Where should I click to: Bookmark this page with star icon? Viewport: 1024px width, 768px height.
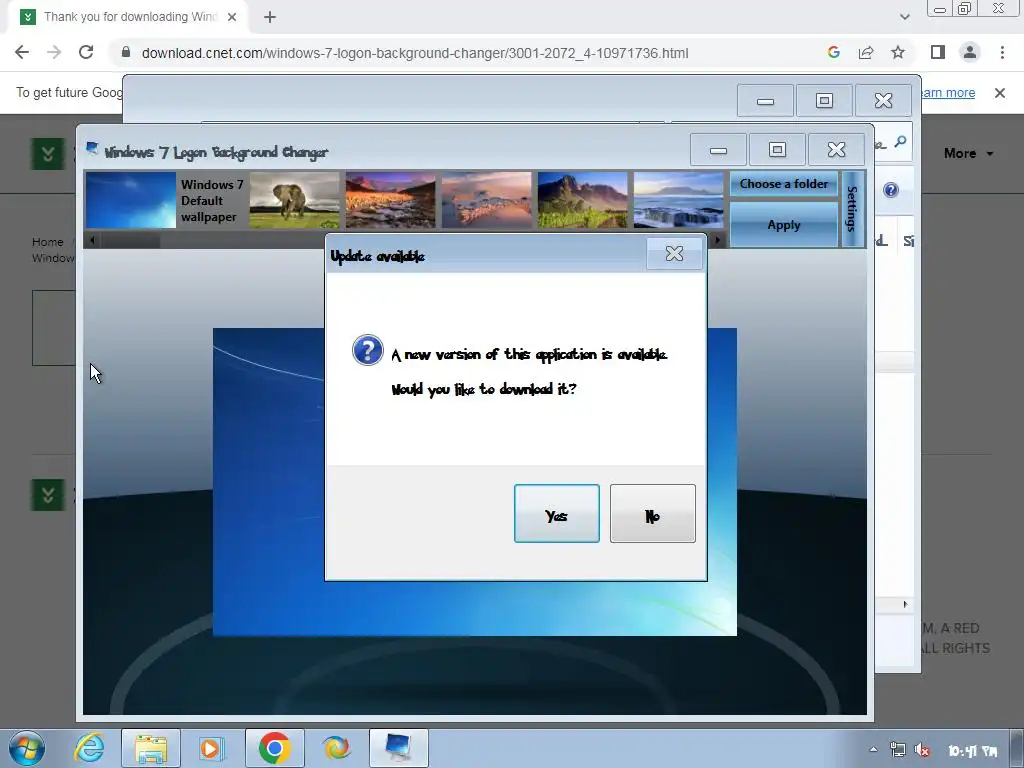898,53
